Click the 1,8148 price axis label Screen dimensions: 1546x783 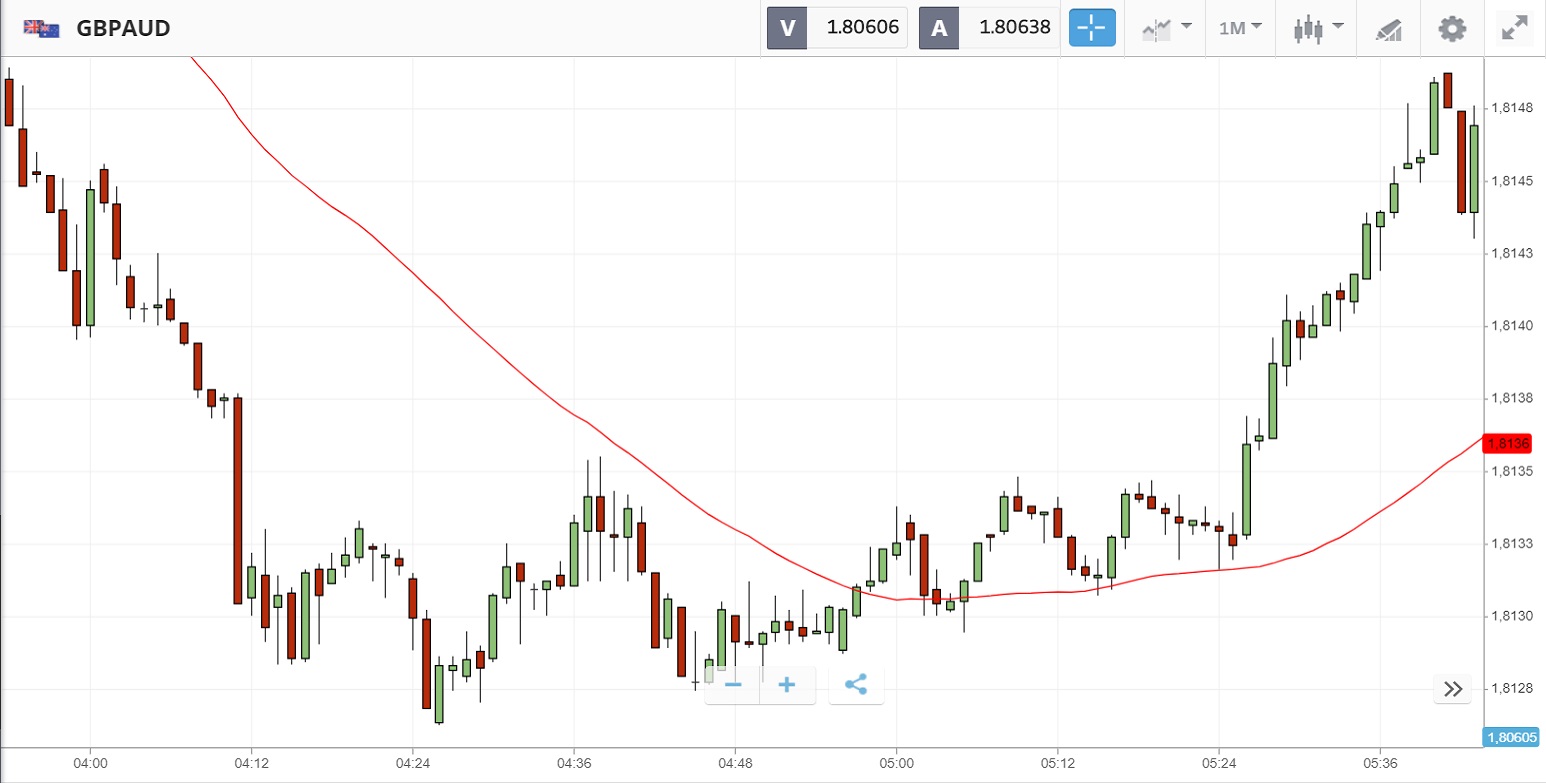click(x=1510, y=108)
